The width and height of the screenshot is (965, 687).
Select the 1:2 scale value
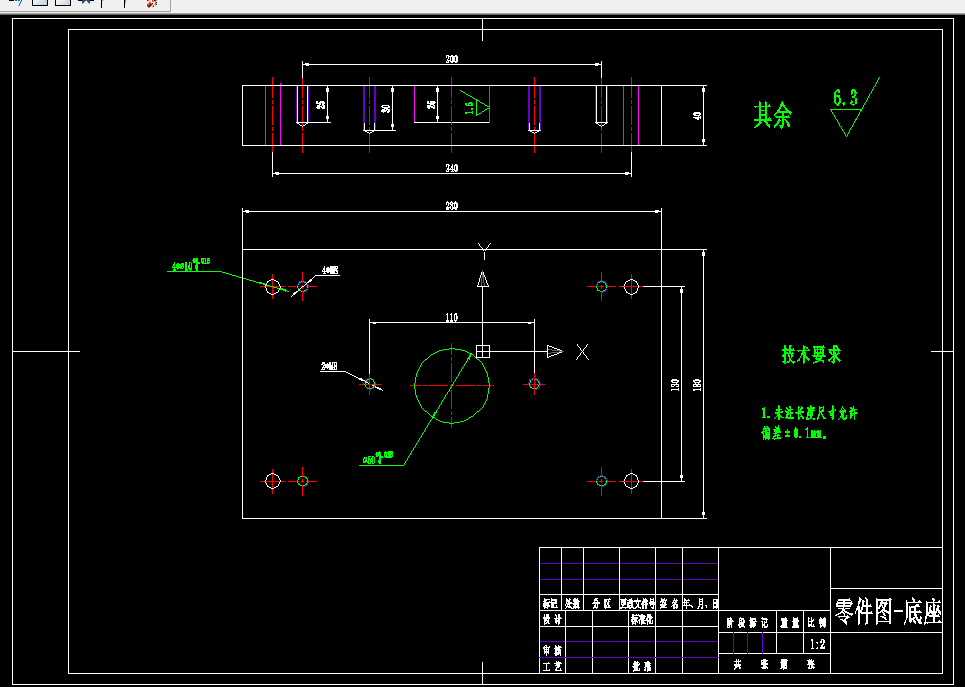[818, 645]
